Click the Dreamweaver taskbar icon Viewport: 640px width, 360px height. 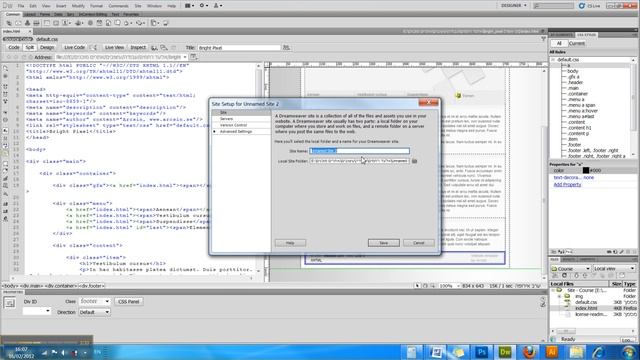point(505,352)
